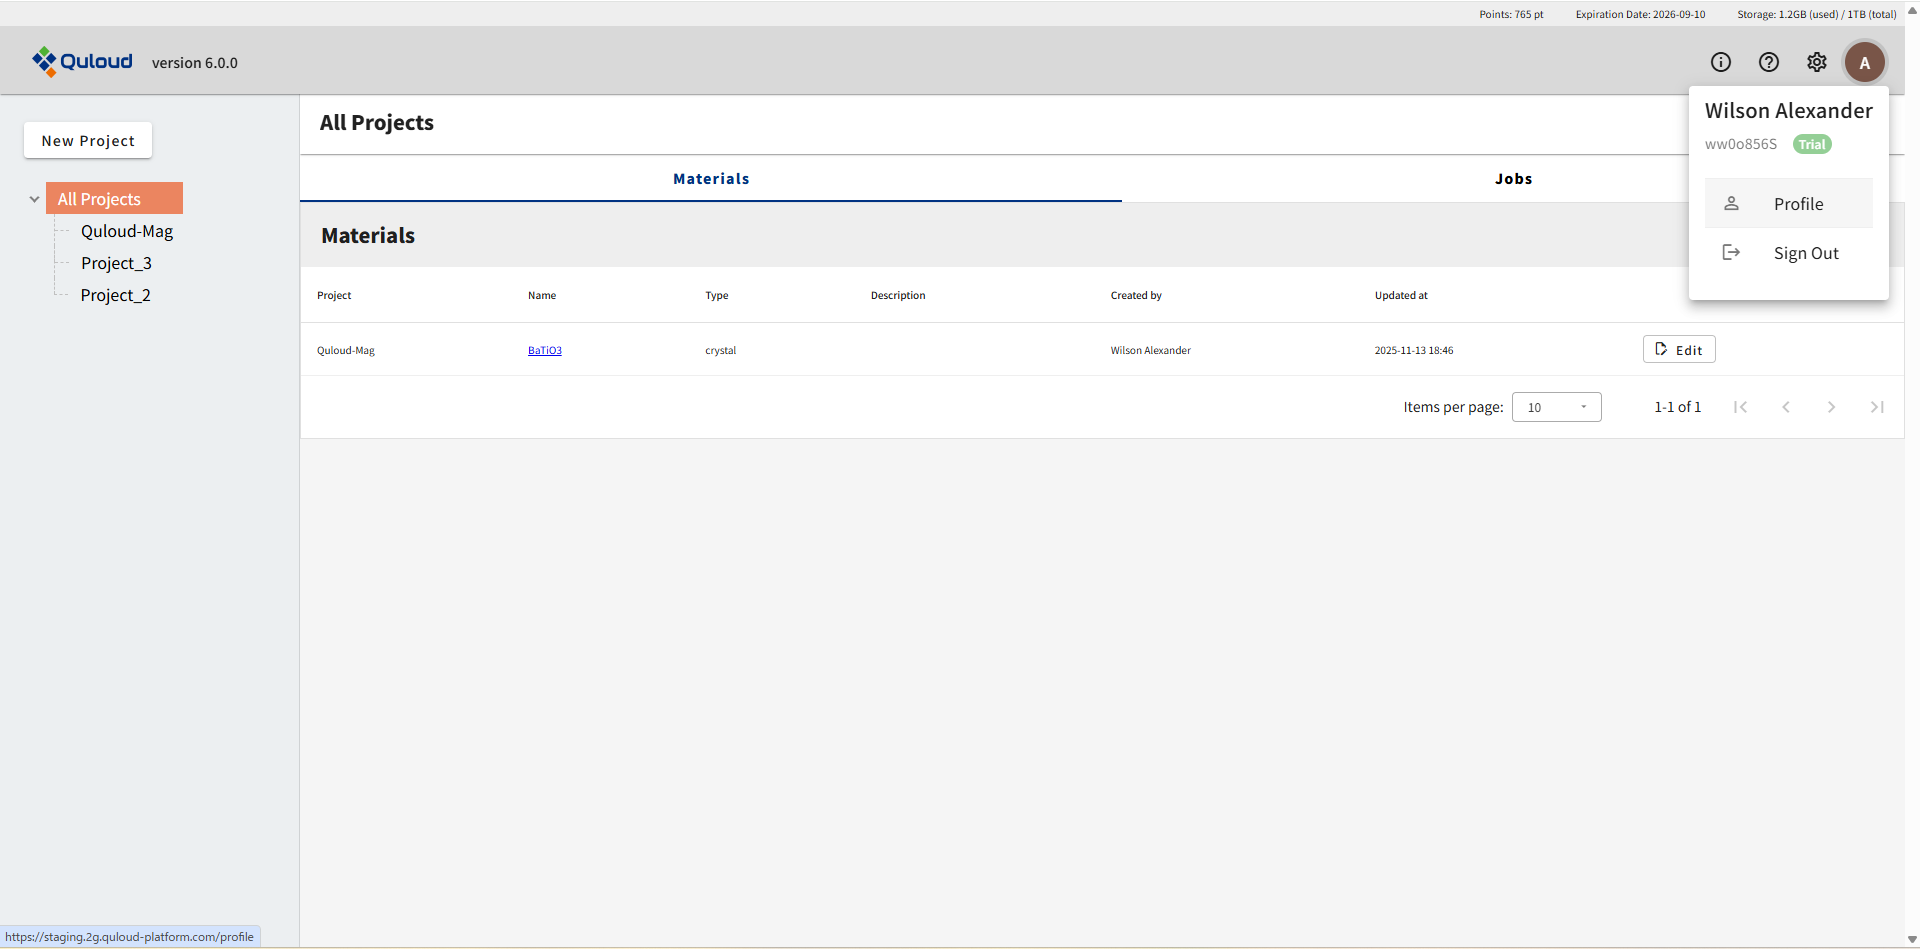
Task: Edit the BaTiO3 material row
Action: [1678, 350]
